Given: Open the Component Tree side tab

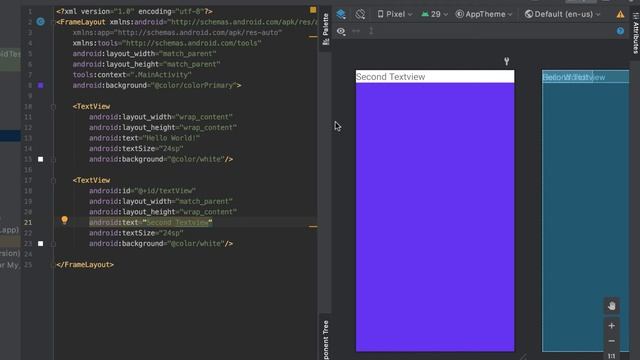Looking at the screenshot, I should click(x=325, y=339).
